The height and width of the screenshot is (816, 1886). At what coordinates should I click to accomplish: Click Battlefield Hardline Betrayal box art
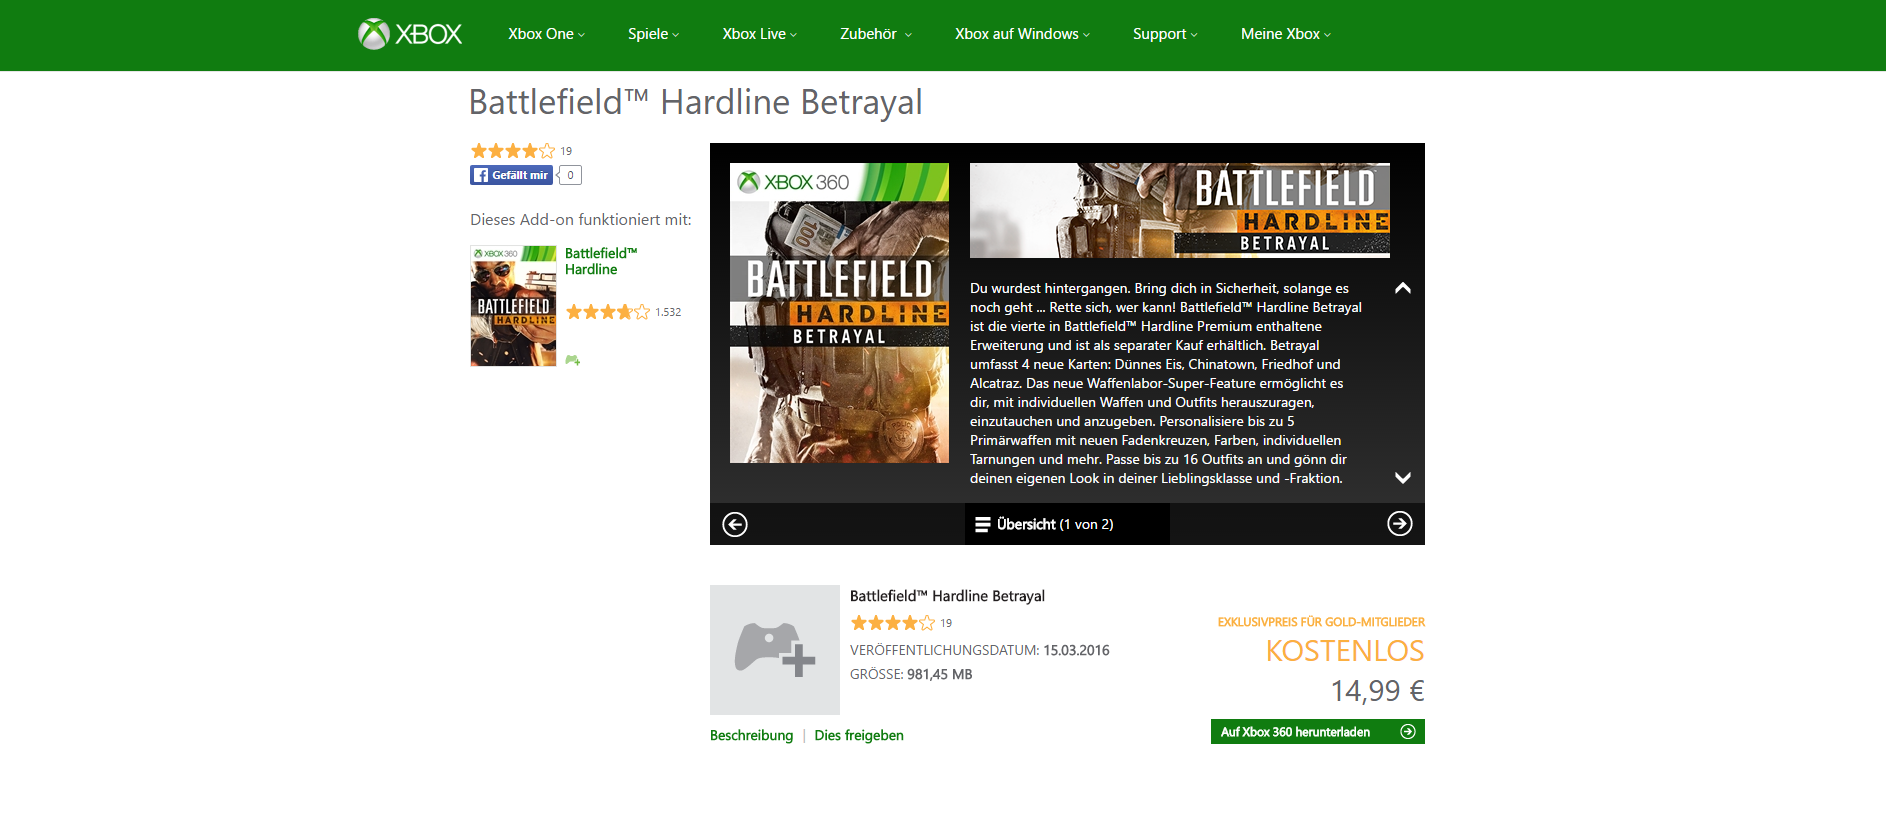(x=839, y=313)
